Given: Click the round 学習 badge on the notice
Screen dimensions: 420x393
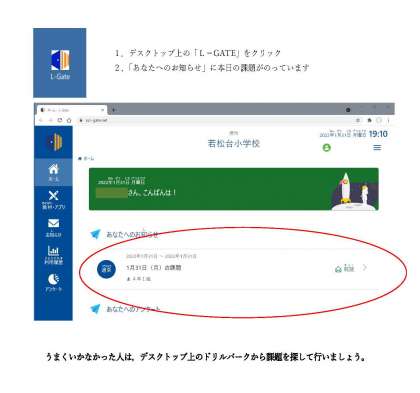Looking at the screenshot, I should (x=106, y=269).
